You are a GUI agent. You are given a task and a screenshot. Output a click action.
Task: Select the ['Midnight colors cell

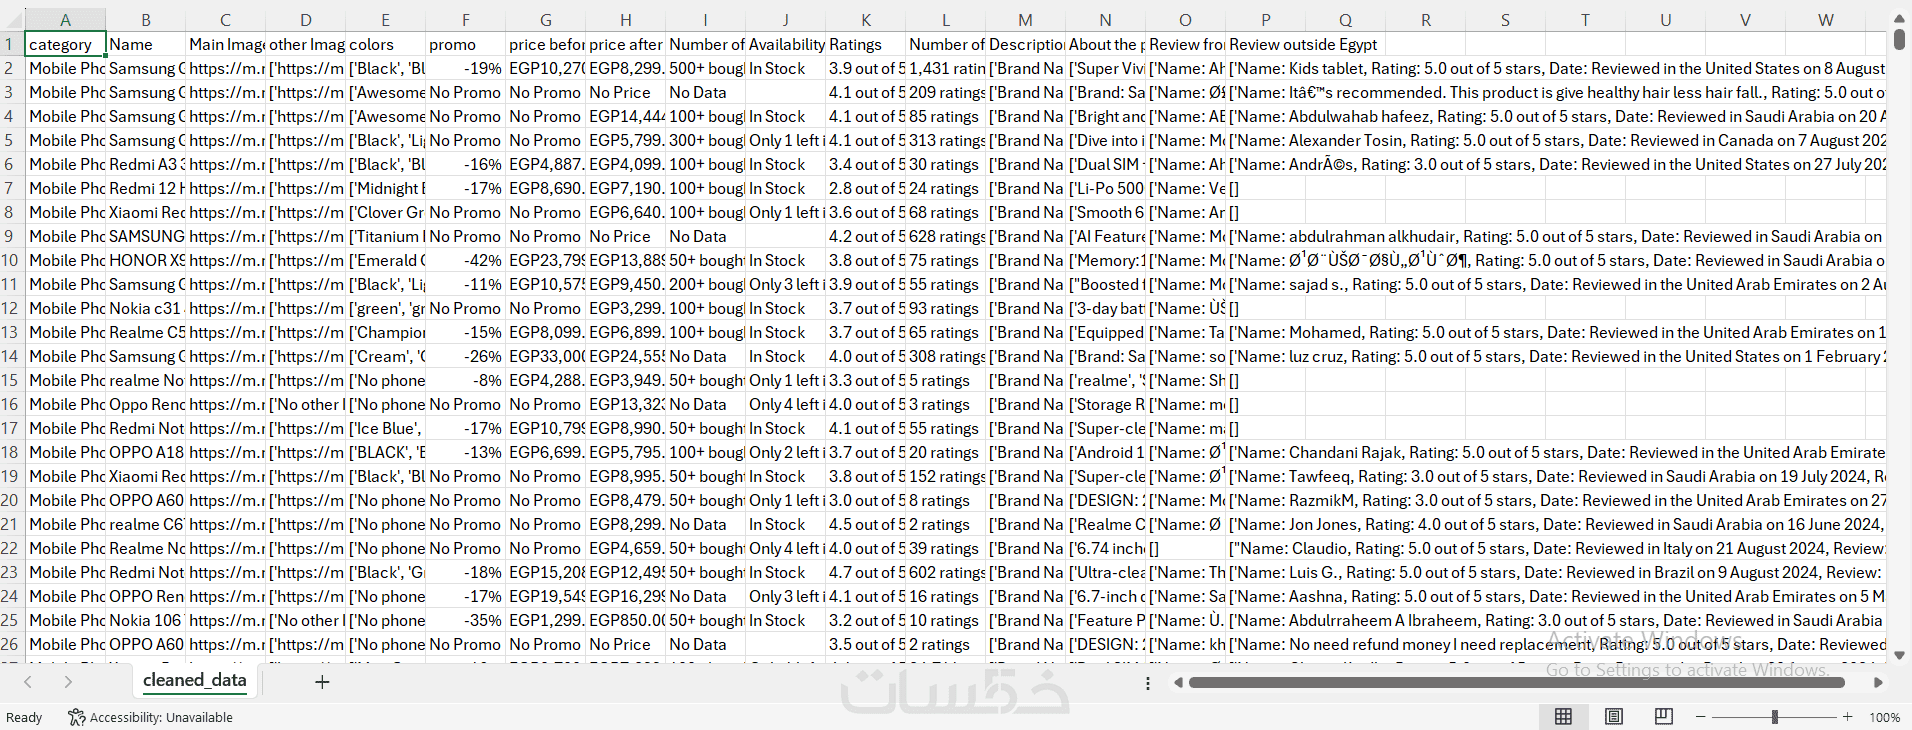(385, 188)
